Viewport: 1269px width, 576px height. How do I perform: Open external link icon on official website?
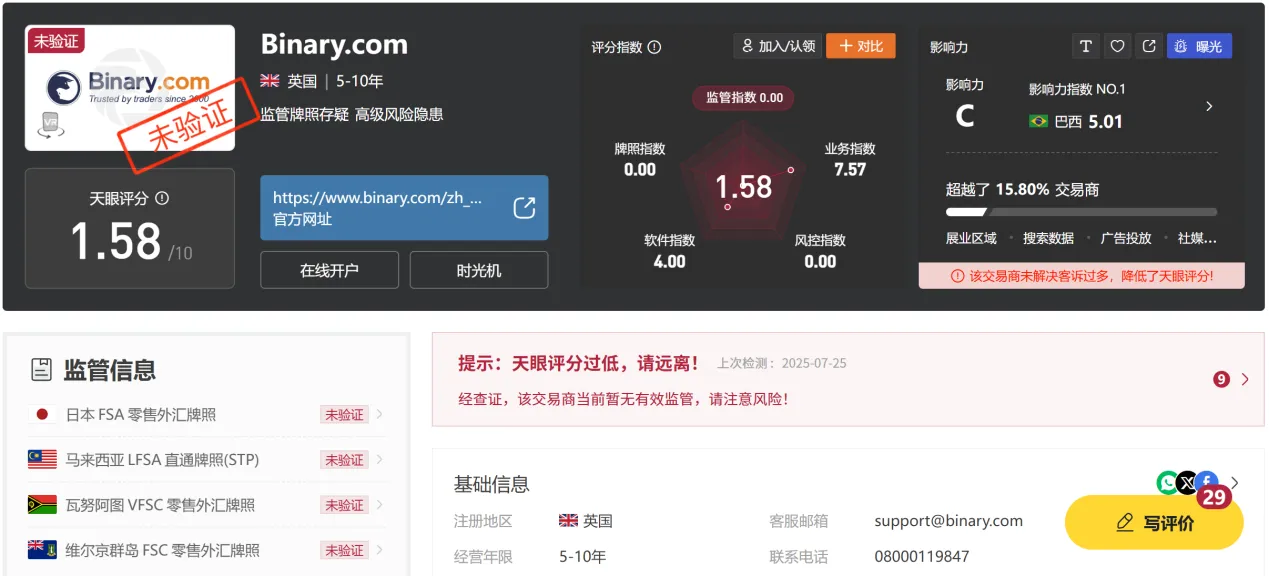(x=524, y=207)
